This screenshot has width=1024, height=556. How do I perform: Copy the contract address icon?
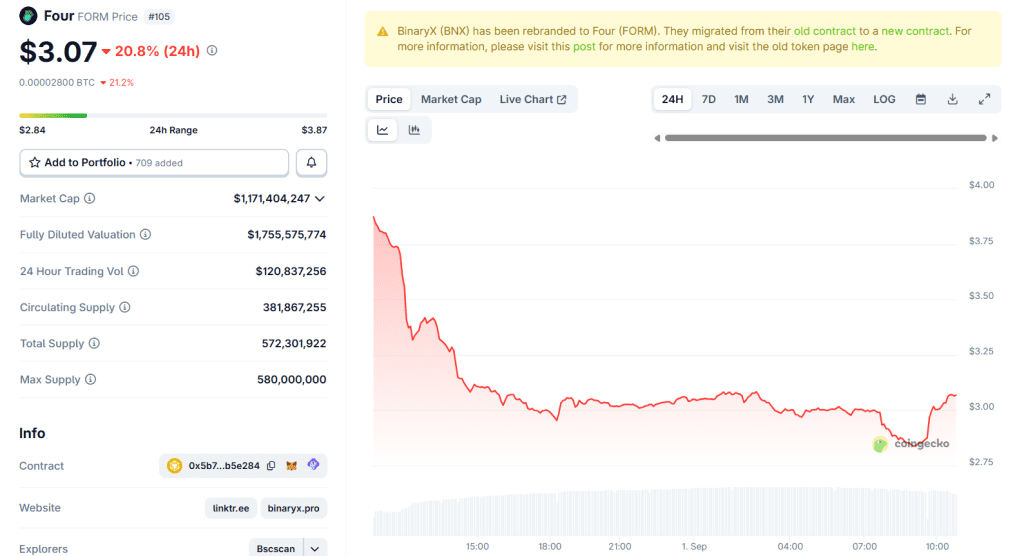click(271, 466)
